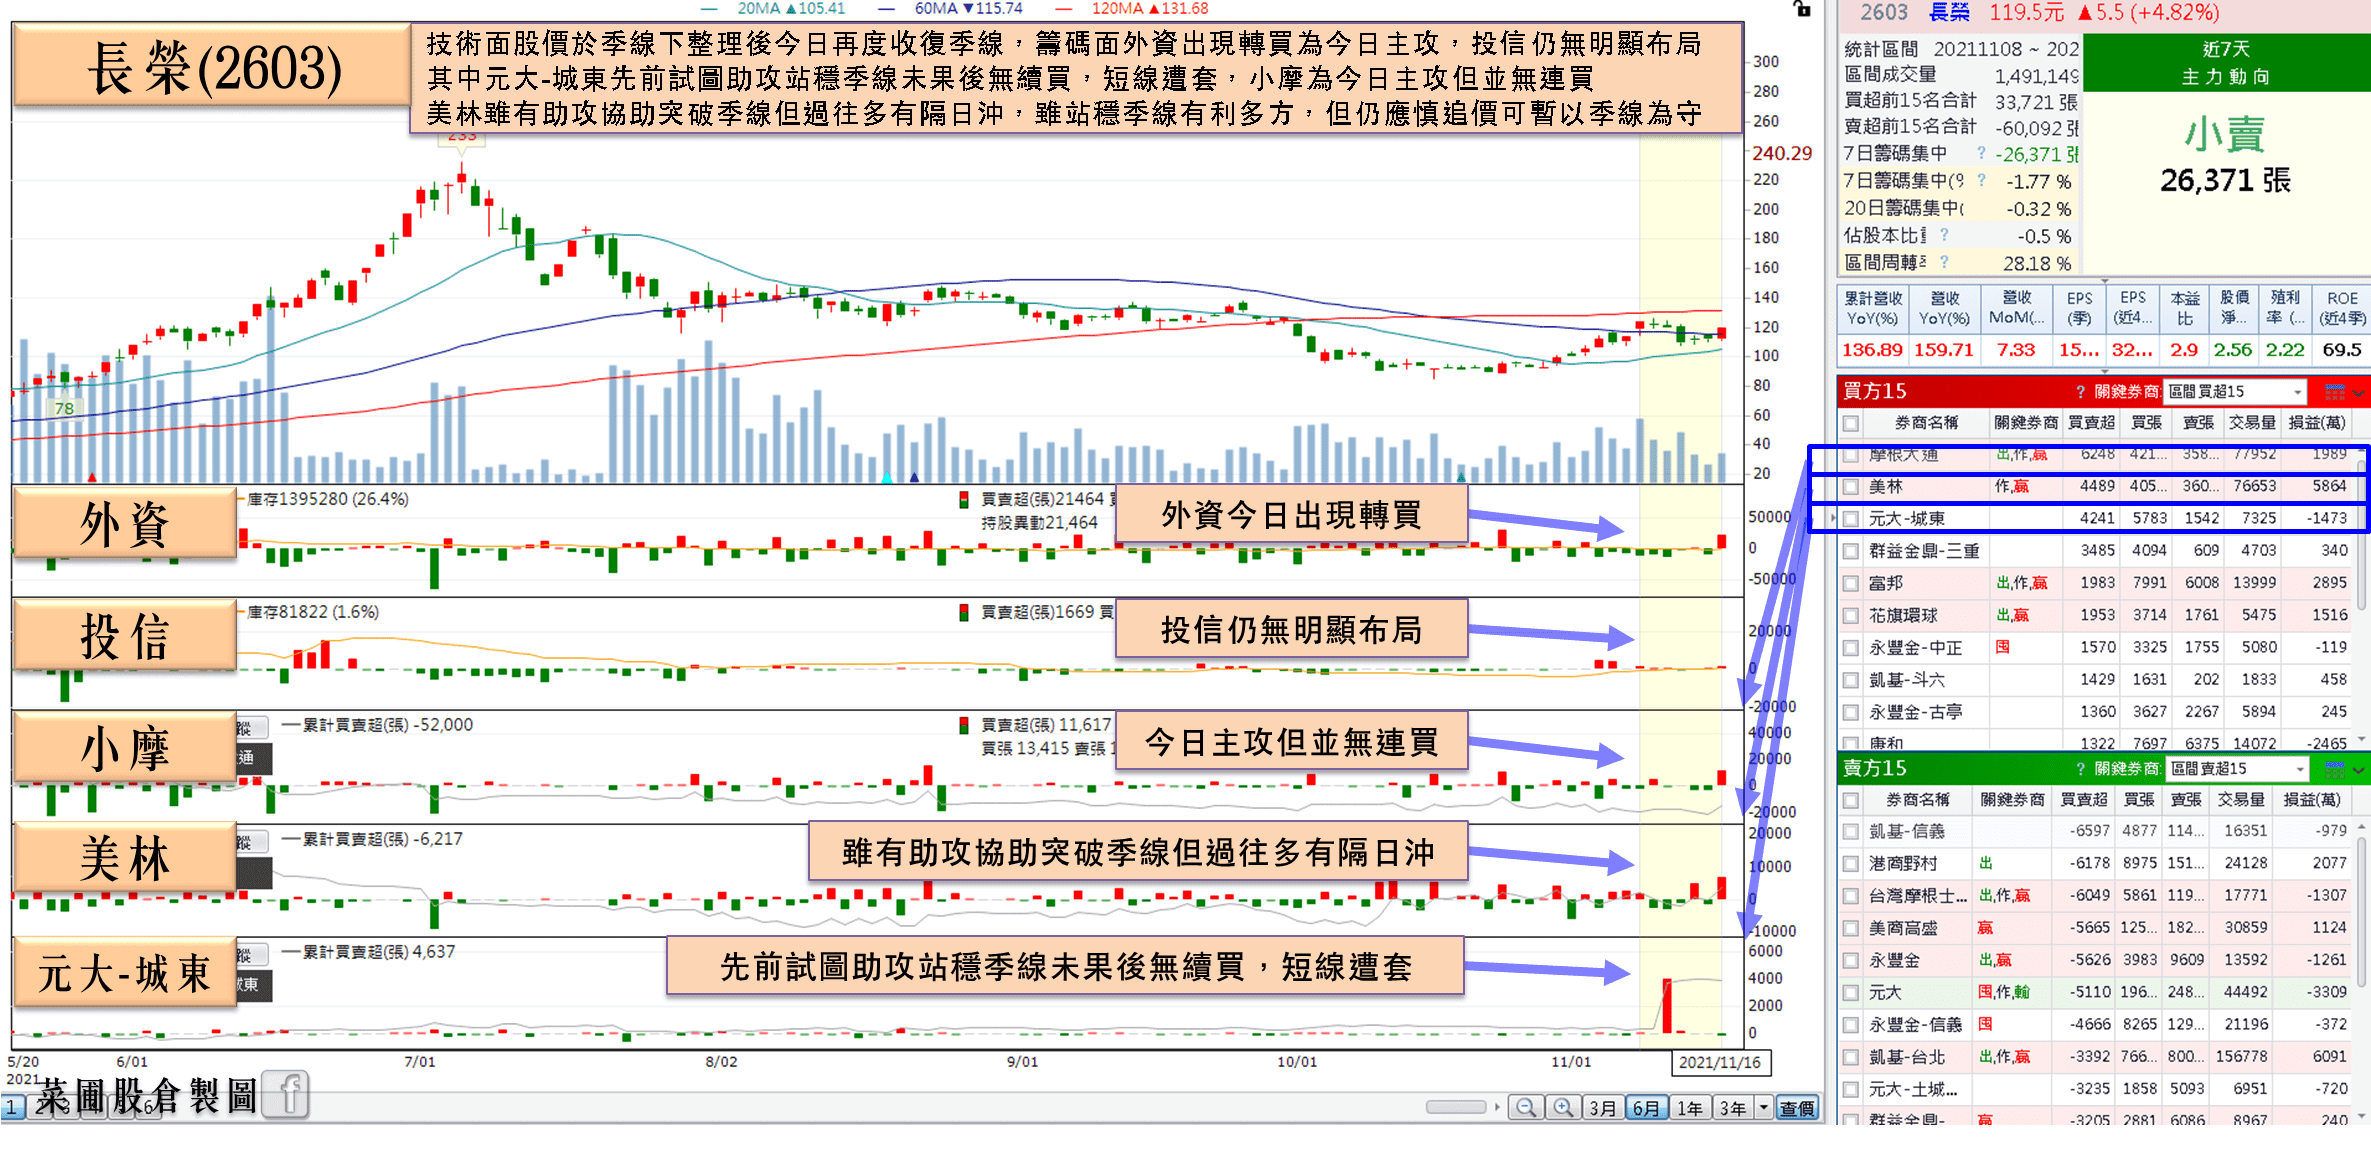The image size is (2371, 1149).
Task: Expand chevron at right of 賣方15 header
Action: (x=2359, y=770)
